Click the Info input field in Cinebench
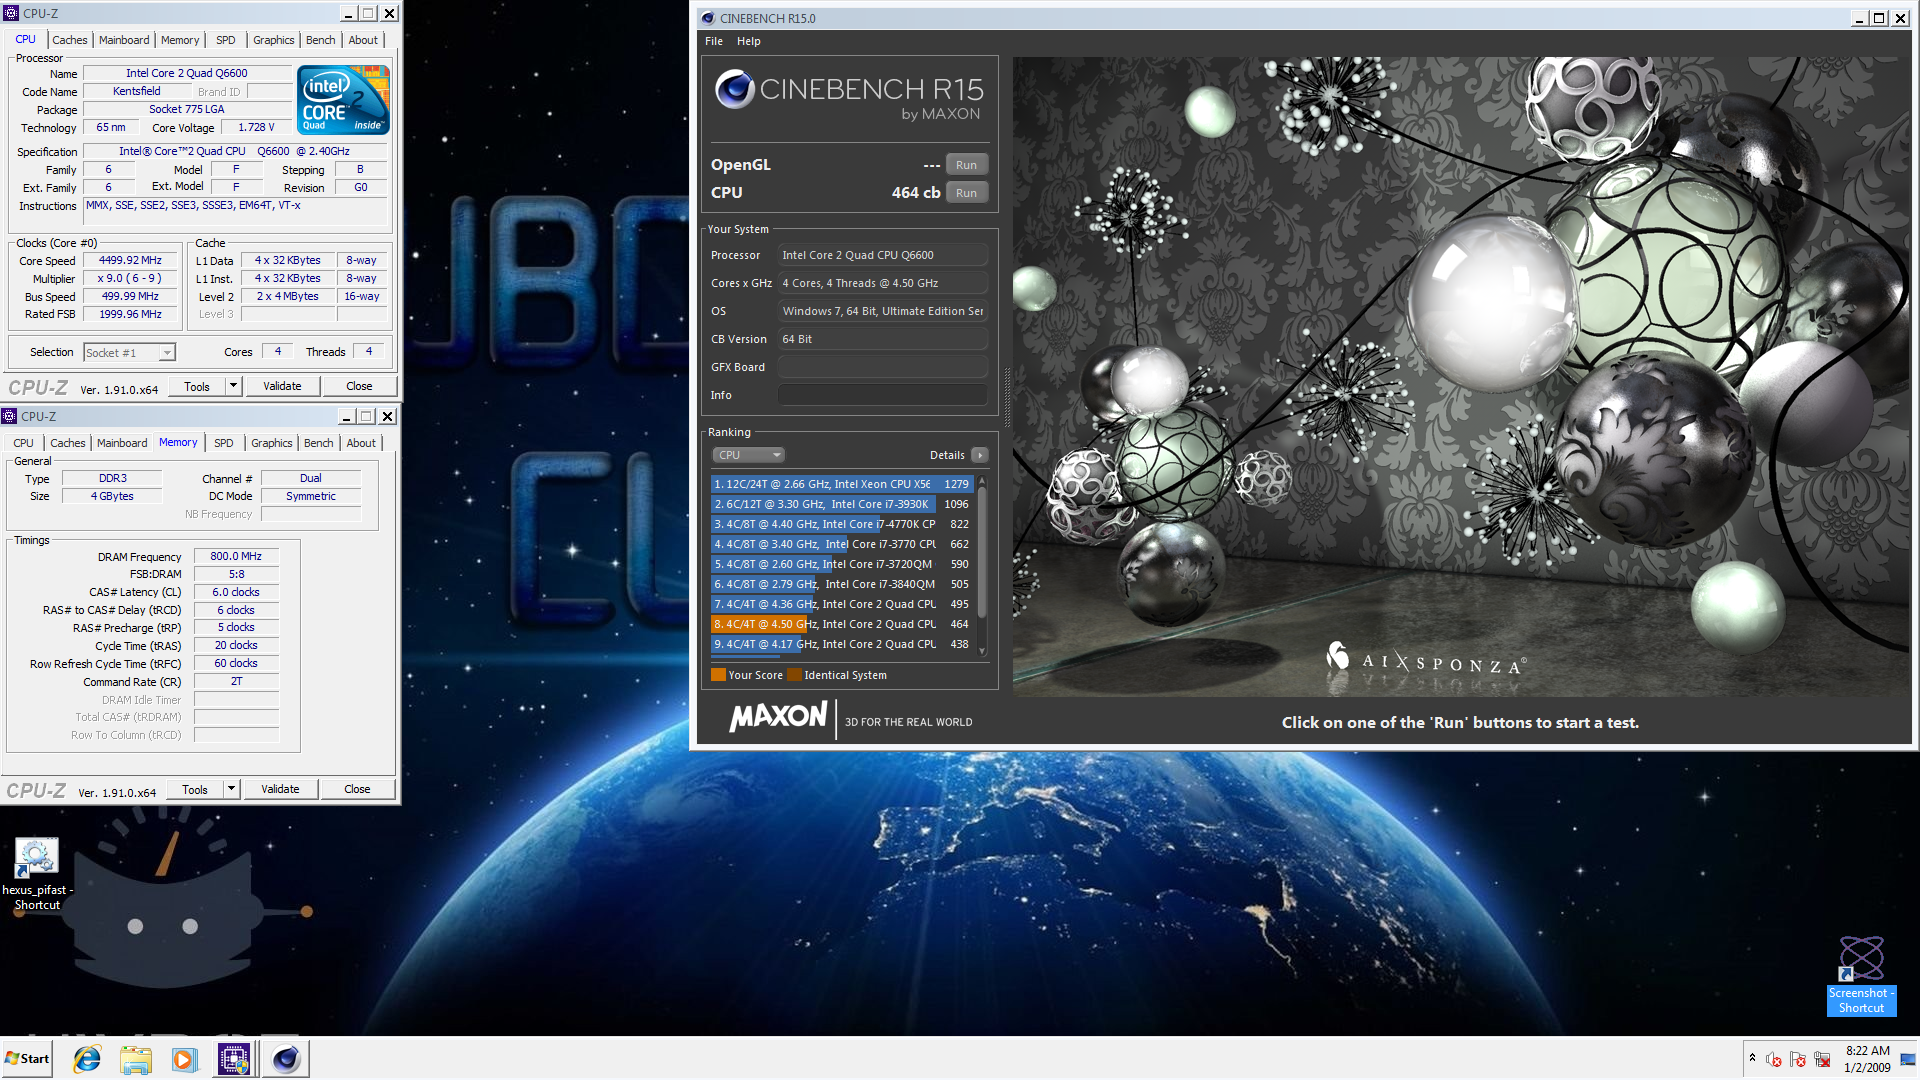This screenshot has width=1920, height=1080. [x=883, y=395]
